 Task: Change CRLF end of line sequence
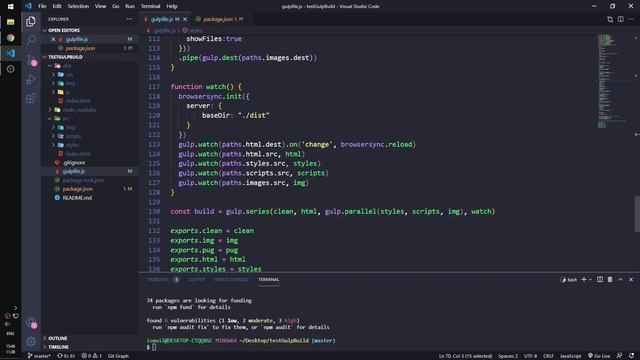tap(548, 356)
